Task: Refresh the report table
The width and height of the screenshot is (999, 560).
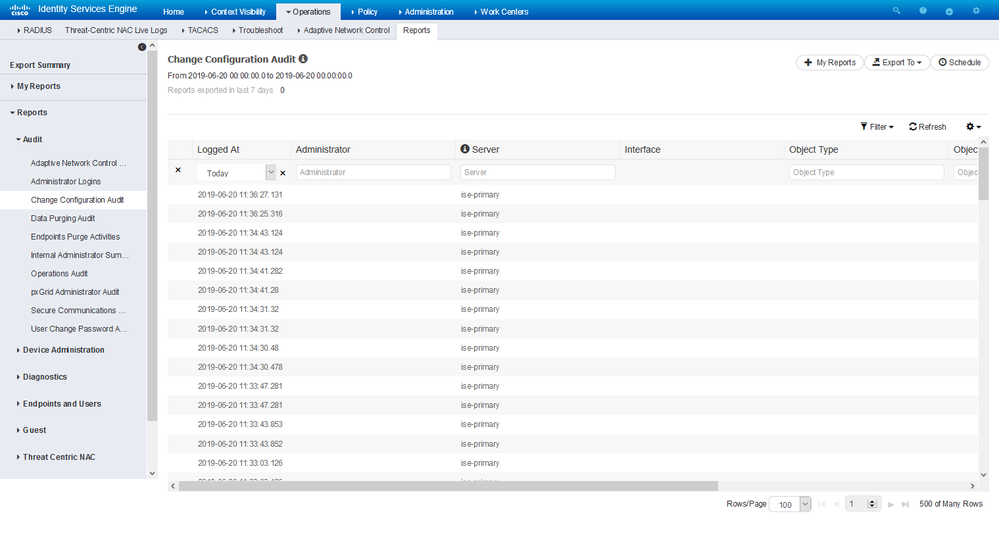Action: tap(928, 127)
